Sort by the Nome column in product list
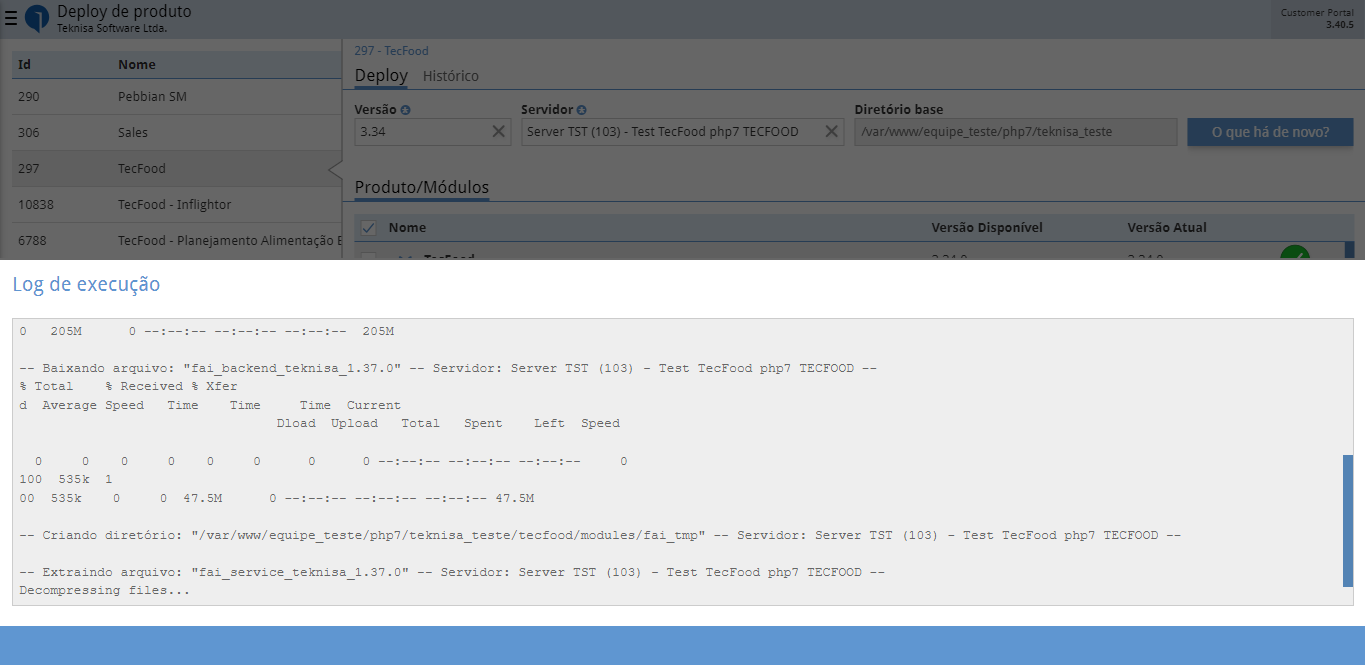Screen dimensions: 1365x665 point(137,64)
